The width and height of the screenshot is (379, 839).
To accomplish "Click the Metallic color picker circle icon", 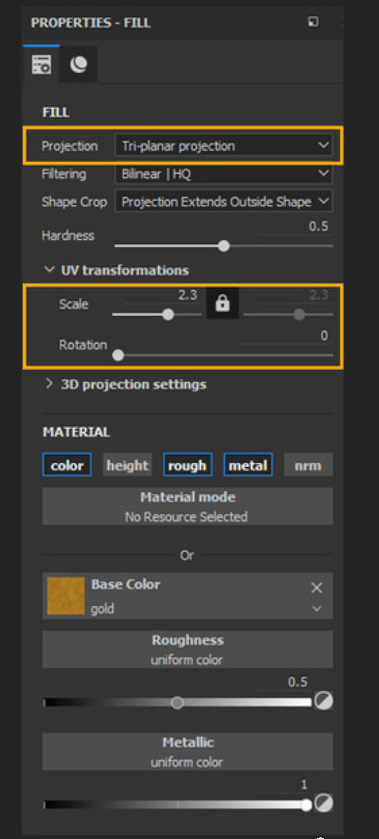I will coord(323,803).
